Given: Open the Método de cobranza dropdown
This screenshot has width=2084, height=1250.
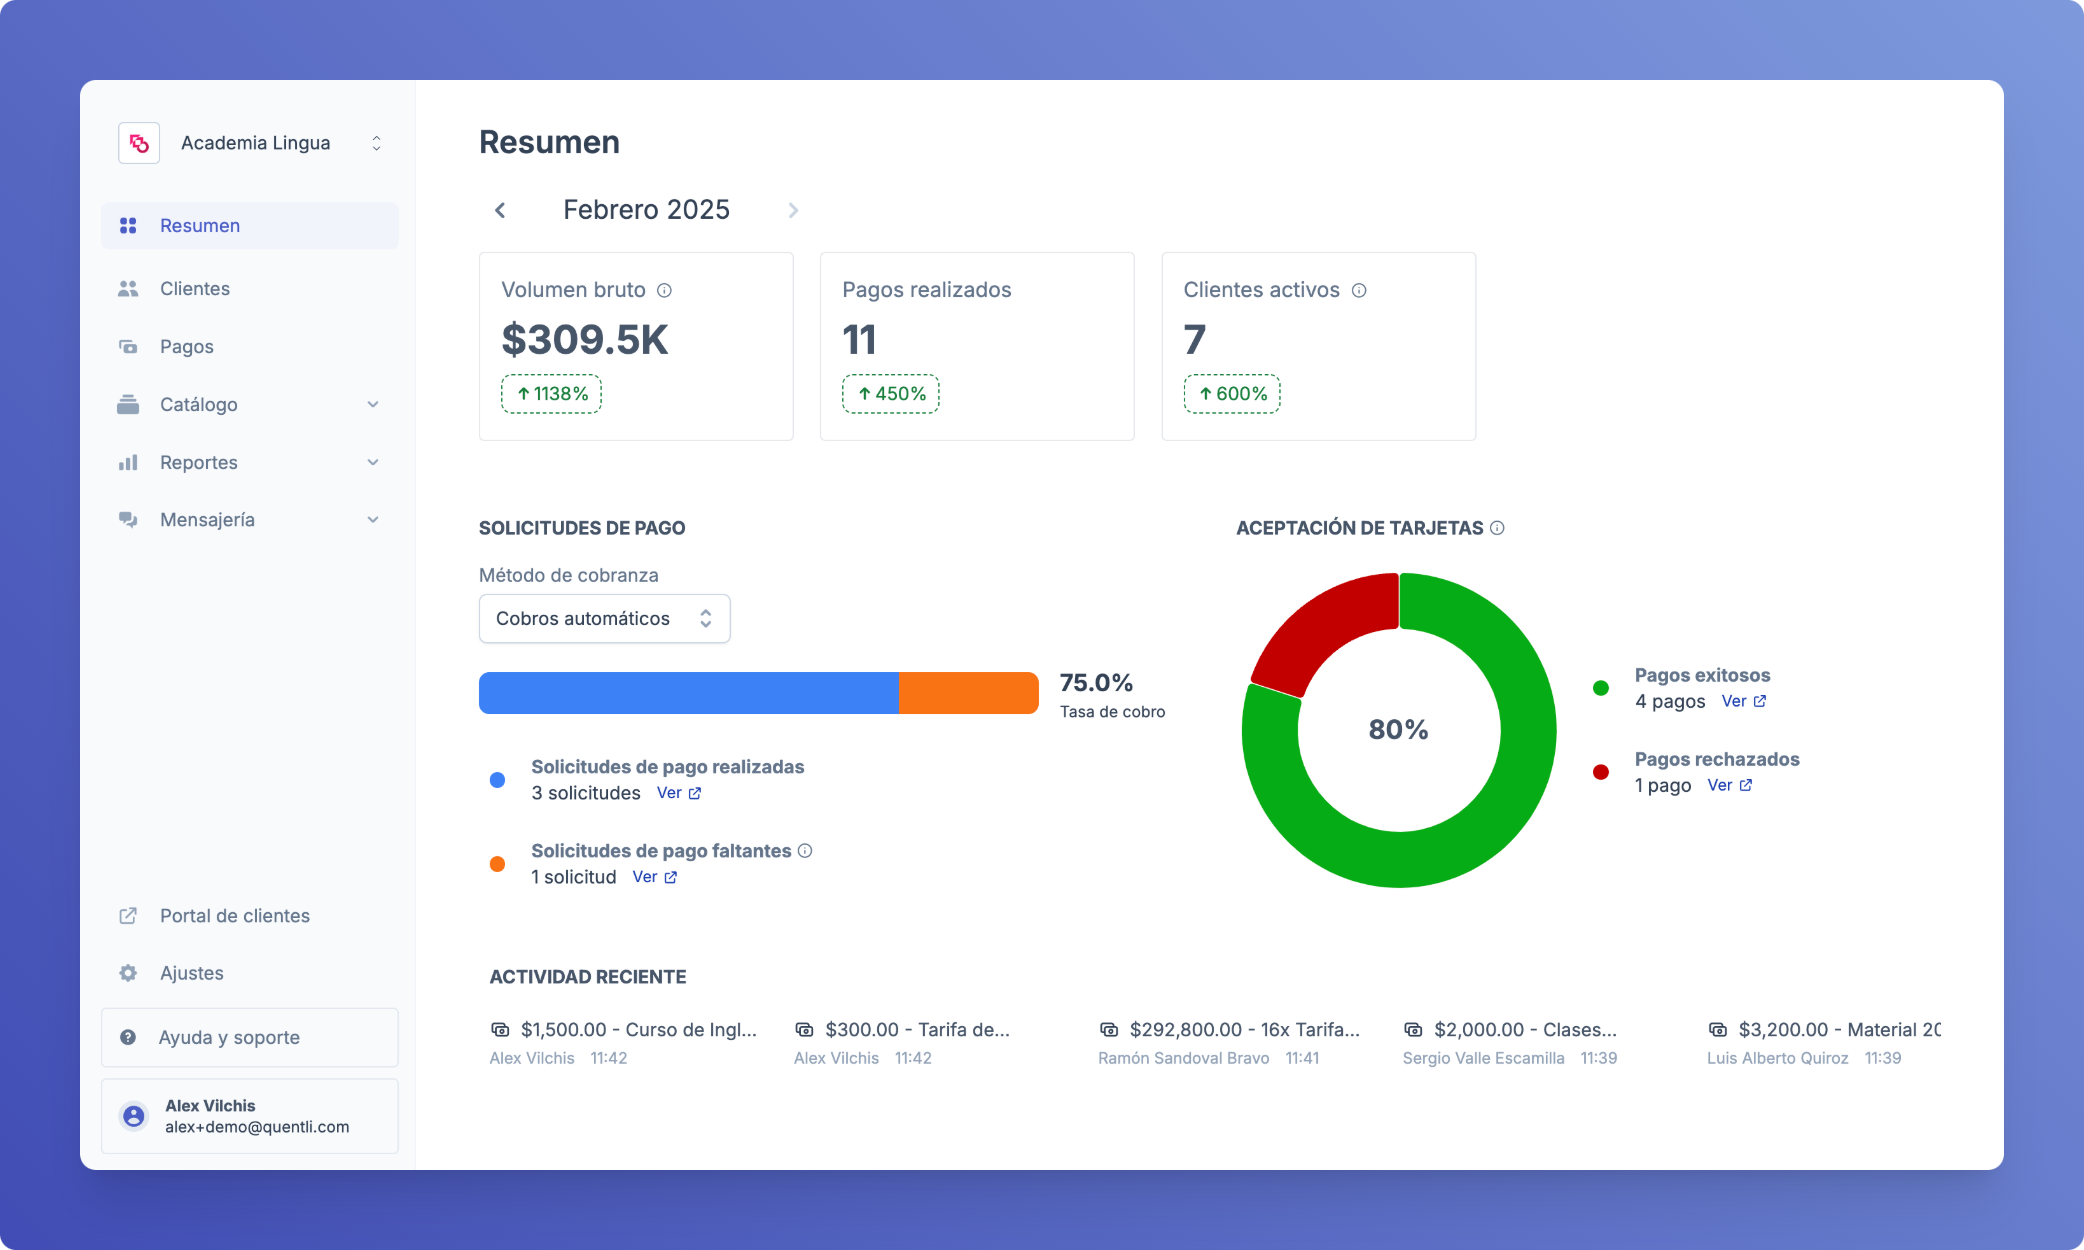Looking at the screenshot, I should pyautogui.click(x=604, y=619).
